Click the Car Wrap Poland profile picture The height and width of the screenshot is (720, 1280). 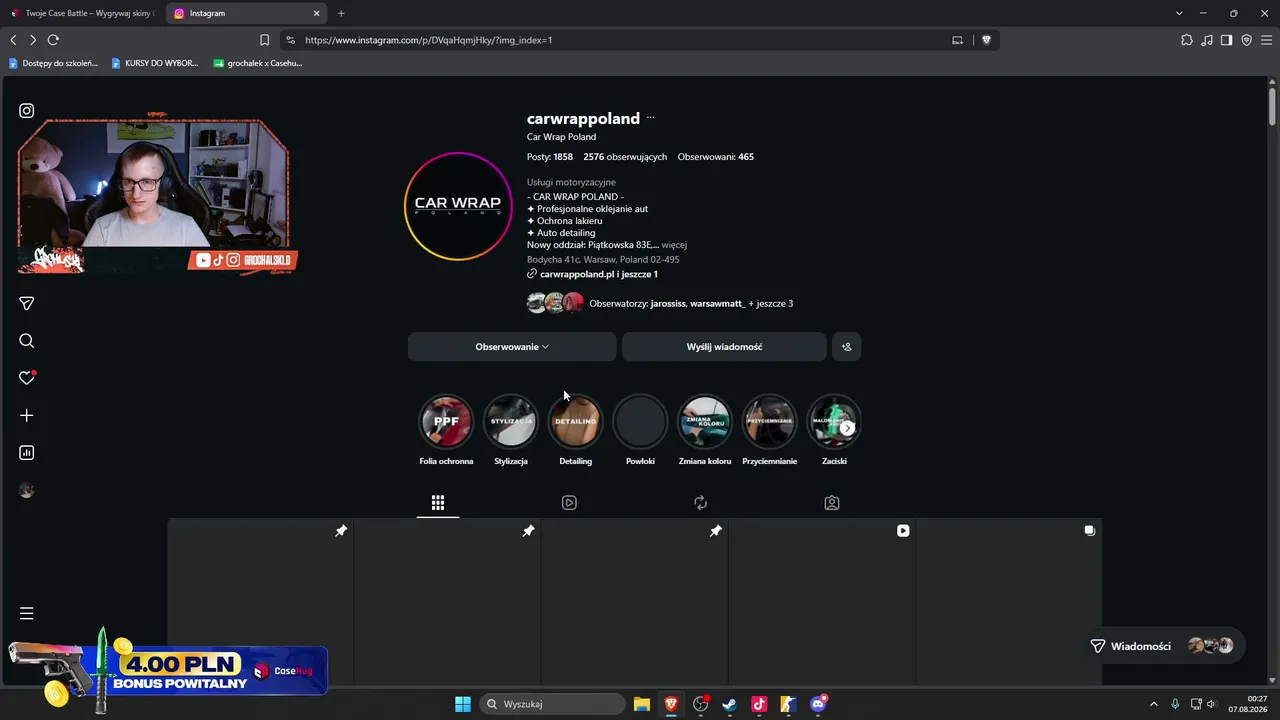pos(458,206)
